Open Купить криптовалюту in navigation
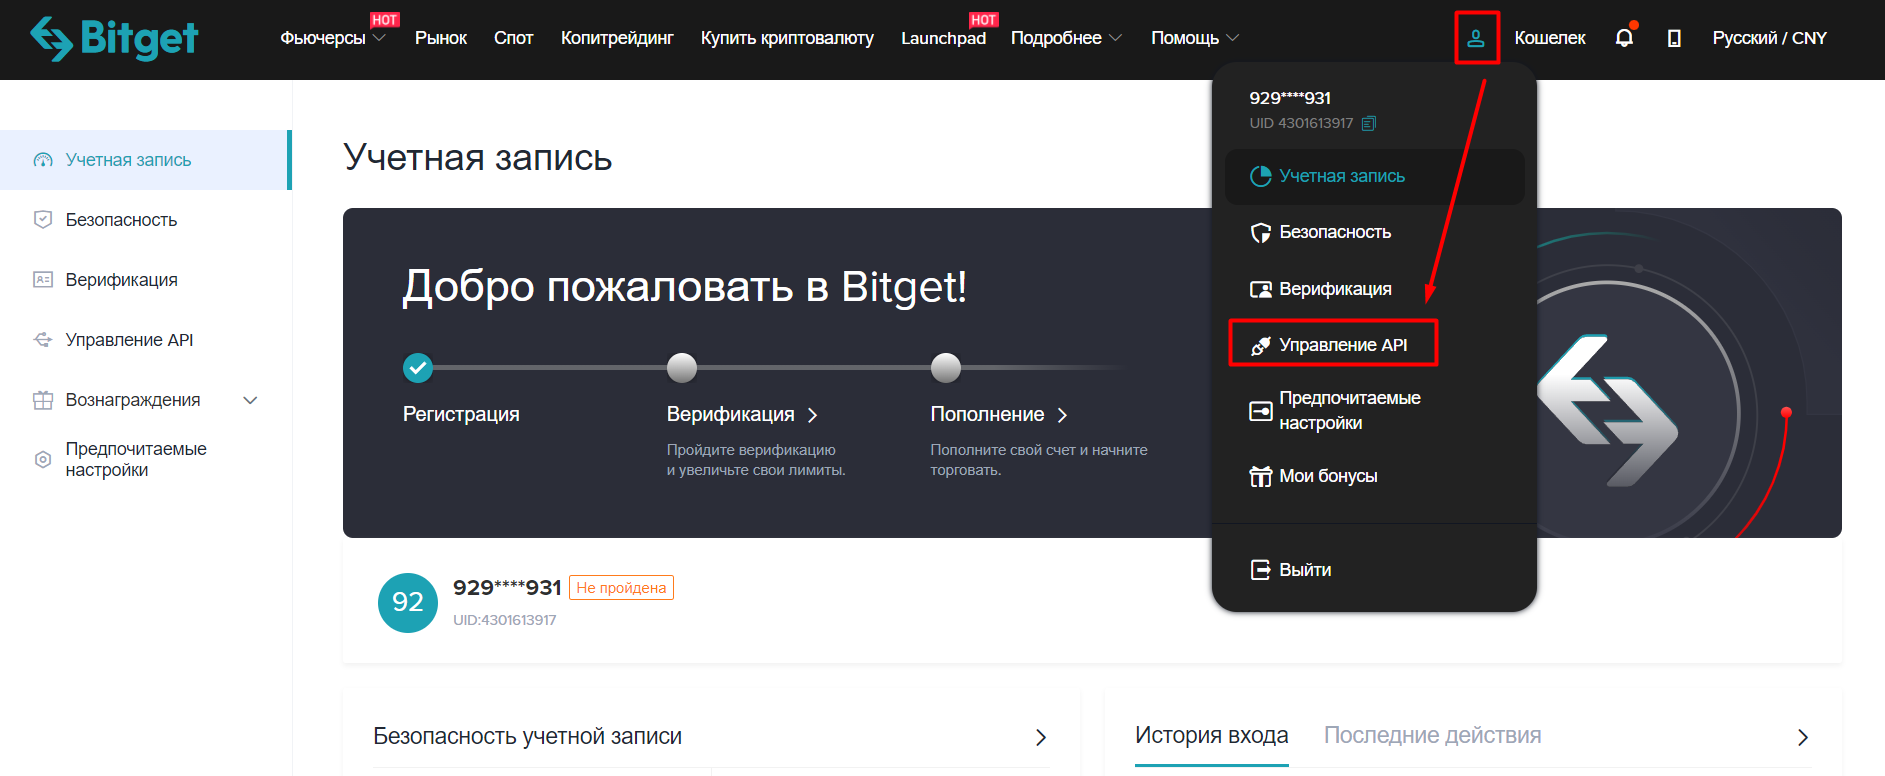 (787, 38)
